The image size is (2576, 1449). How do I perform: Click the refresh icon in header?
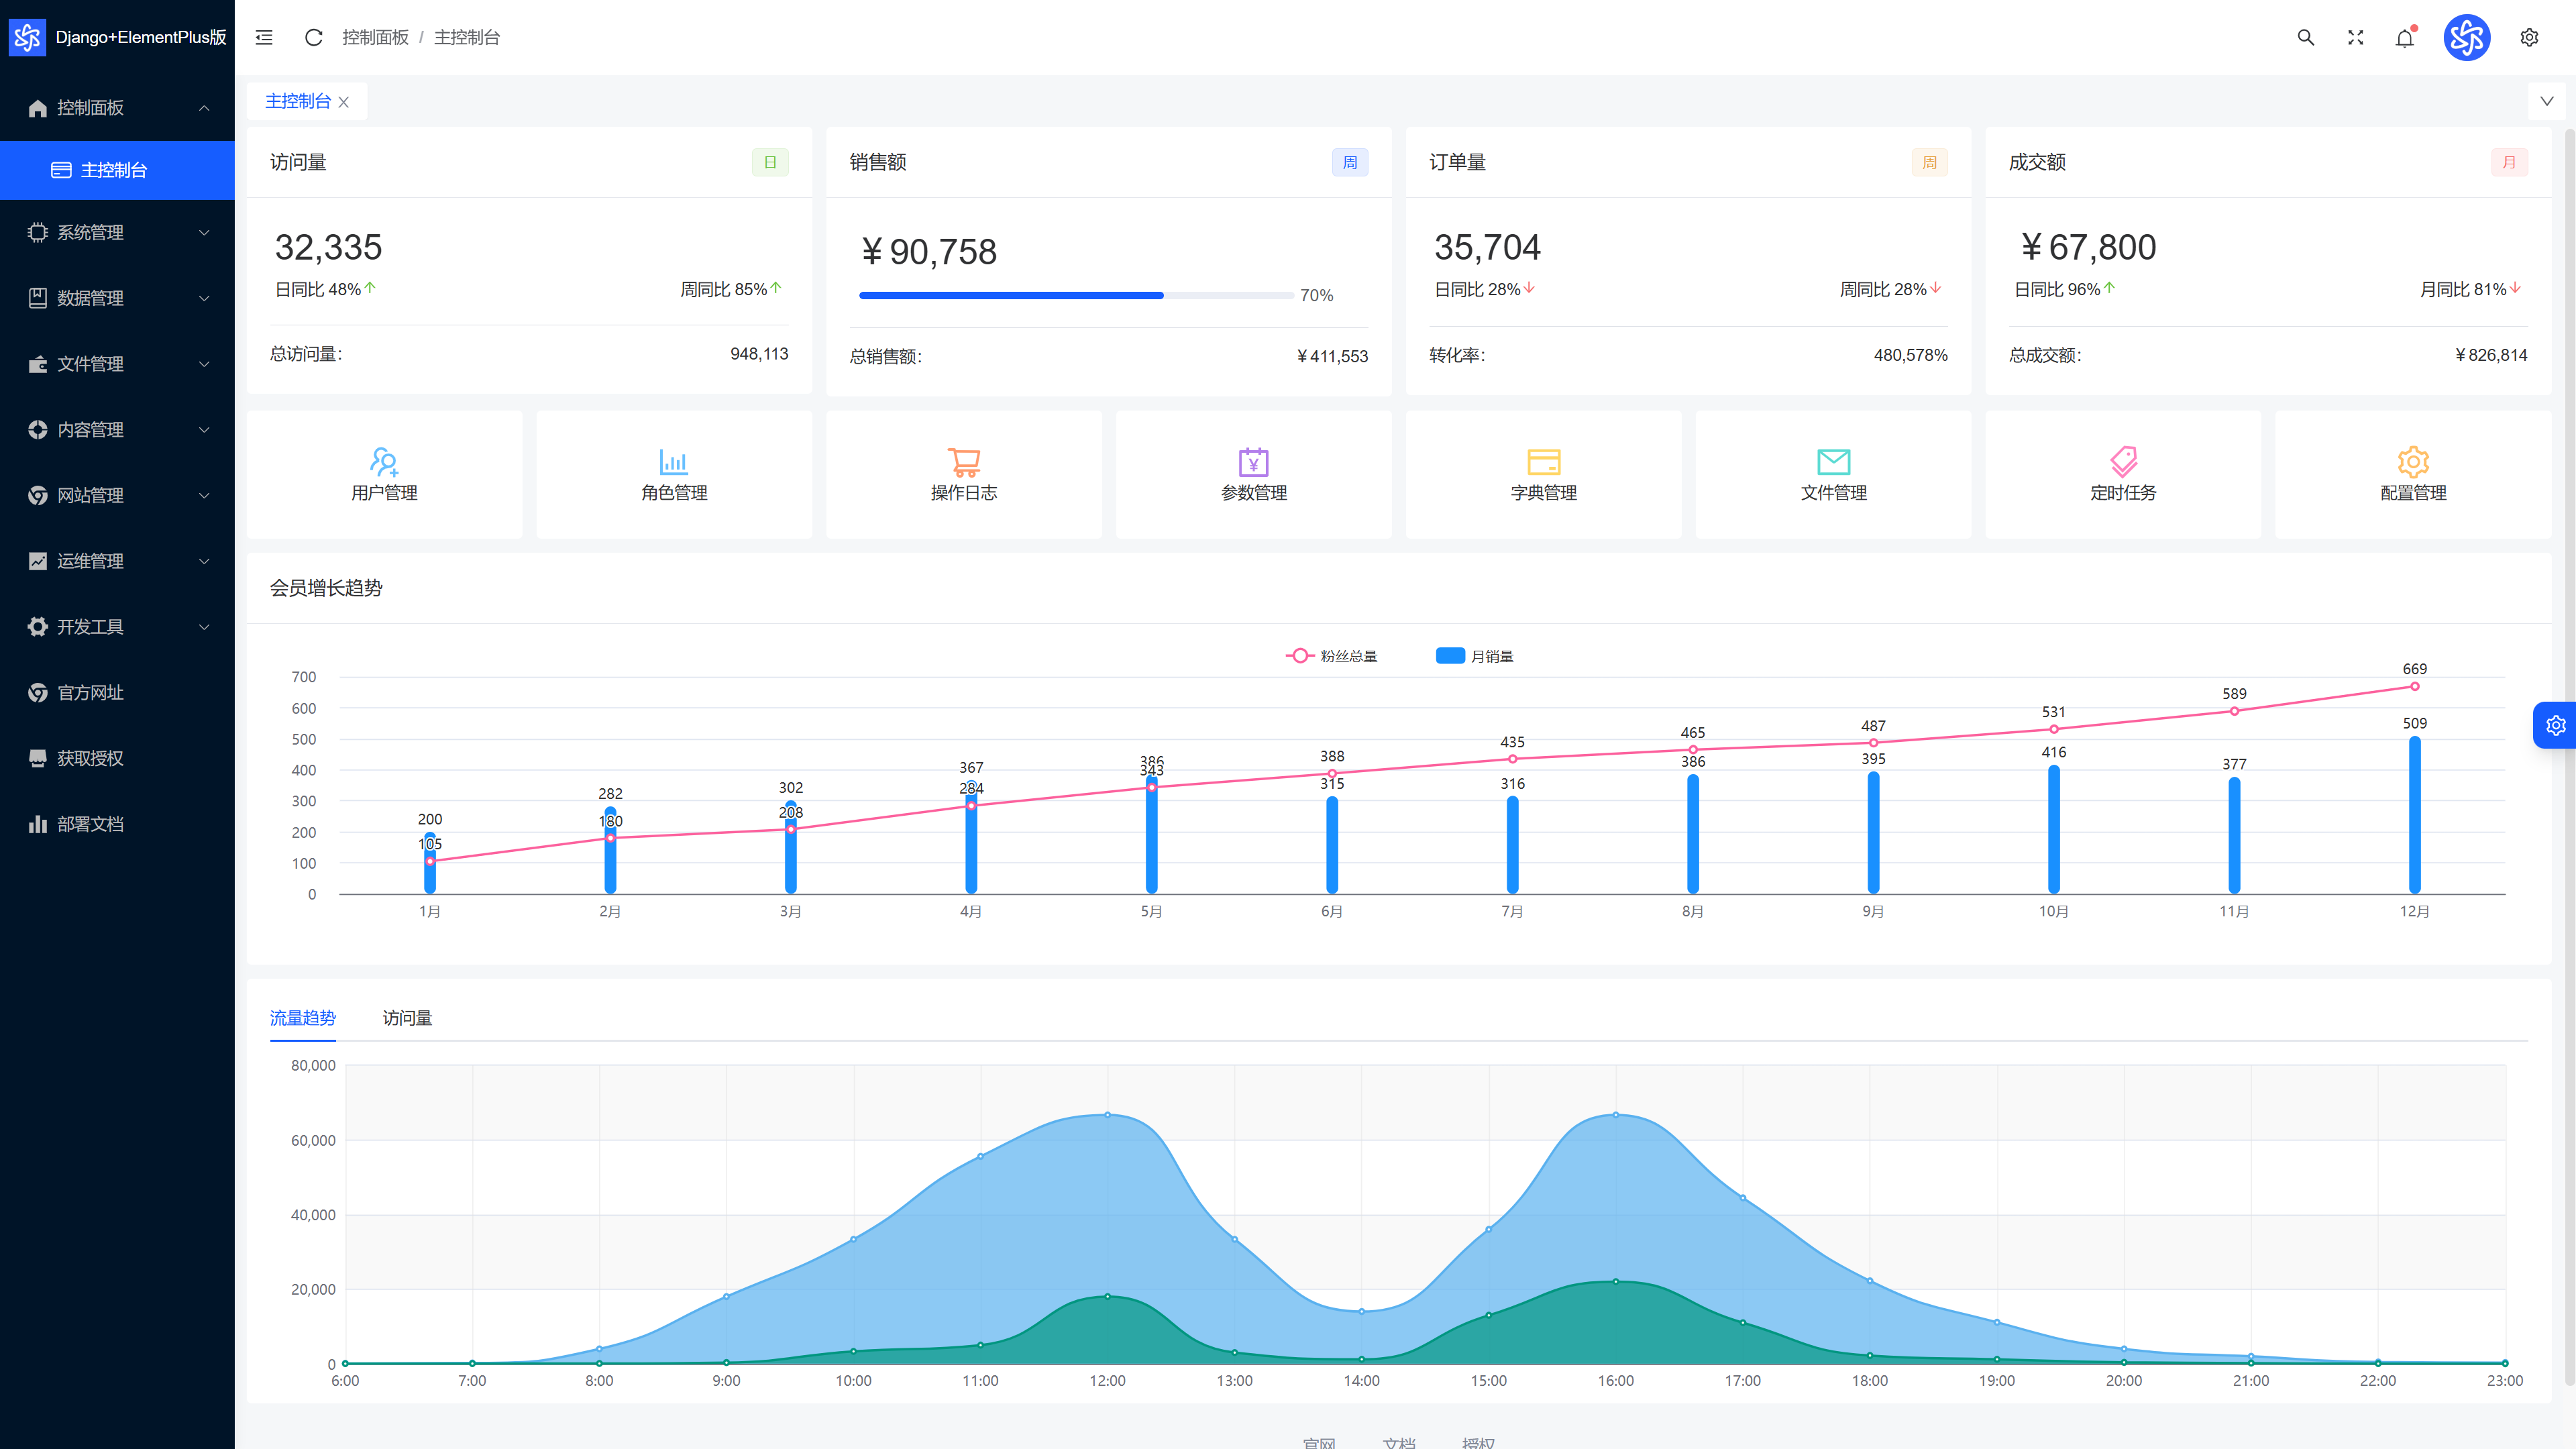coord(313,37)
